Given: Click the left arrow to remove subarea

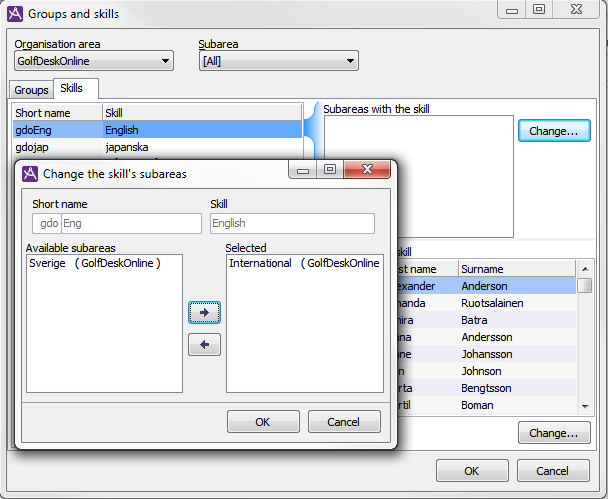Looking at the screenshot, I should tap(204, 345).
